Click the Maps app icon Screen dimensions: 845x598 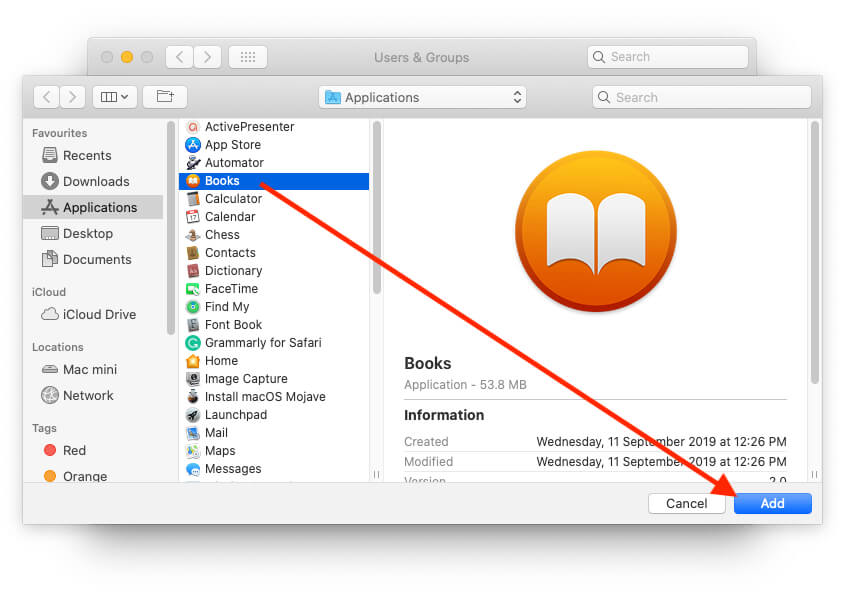tap(193, 451)
